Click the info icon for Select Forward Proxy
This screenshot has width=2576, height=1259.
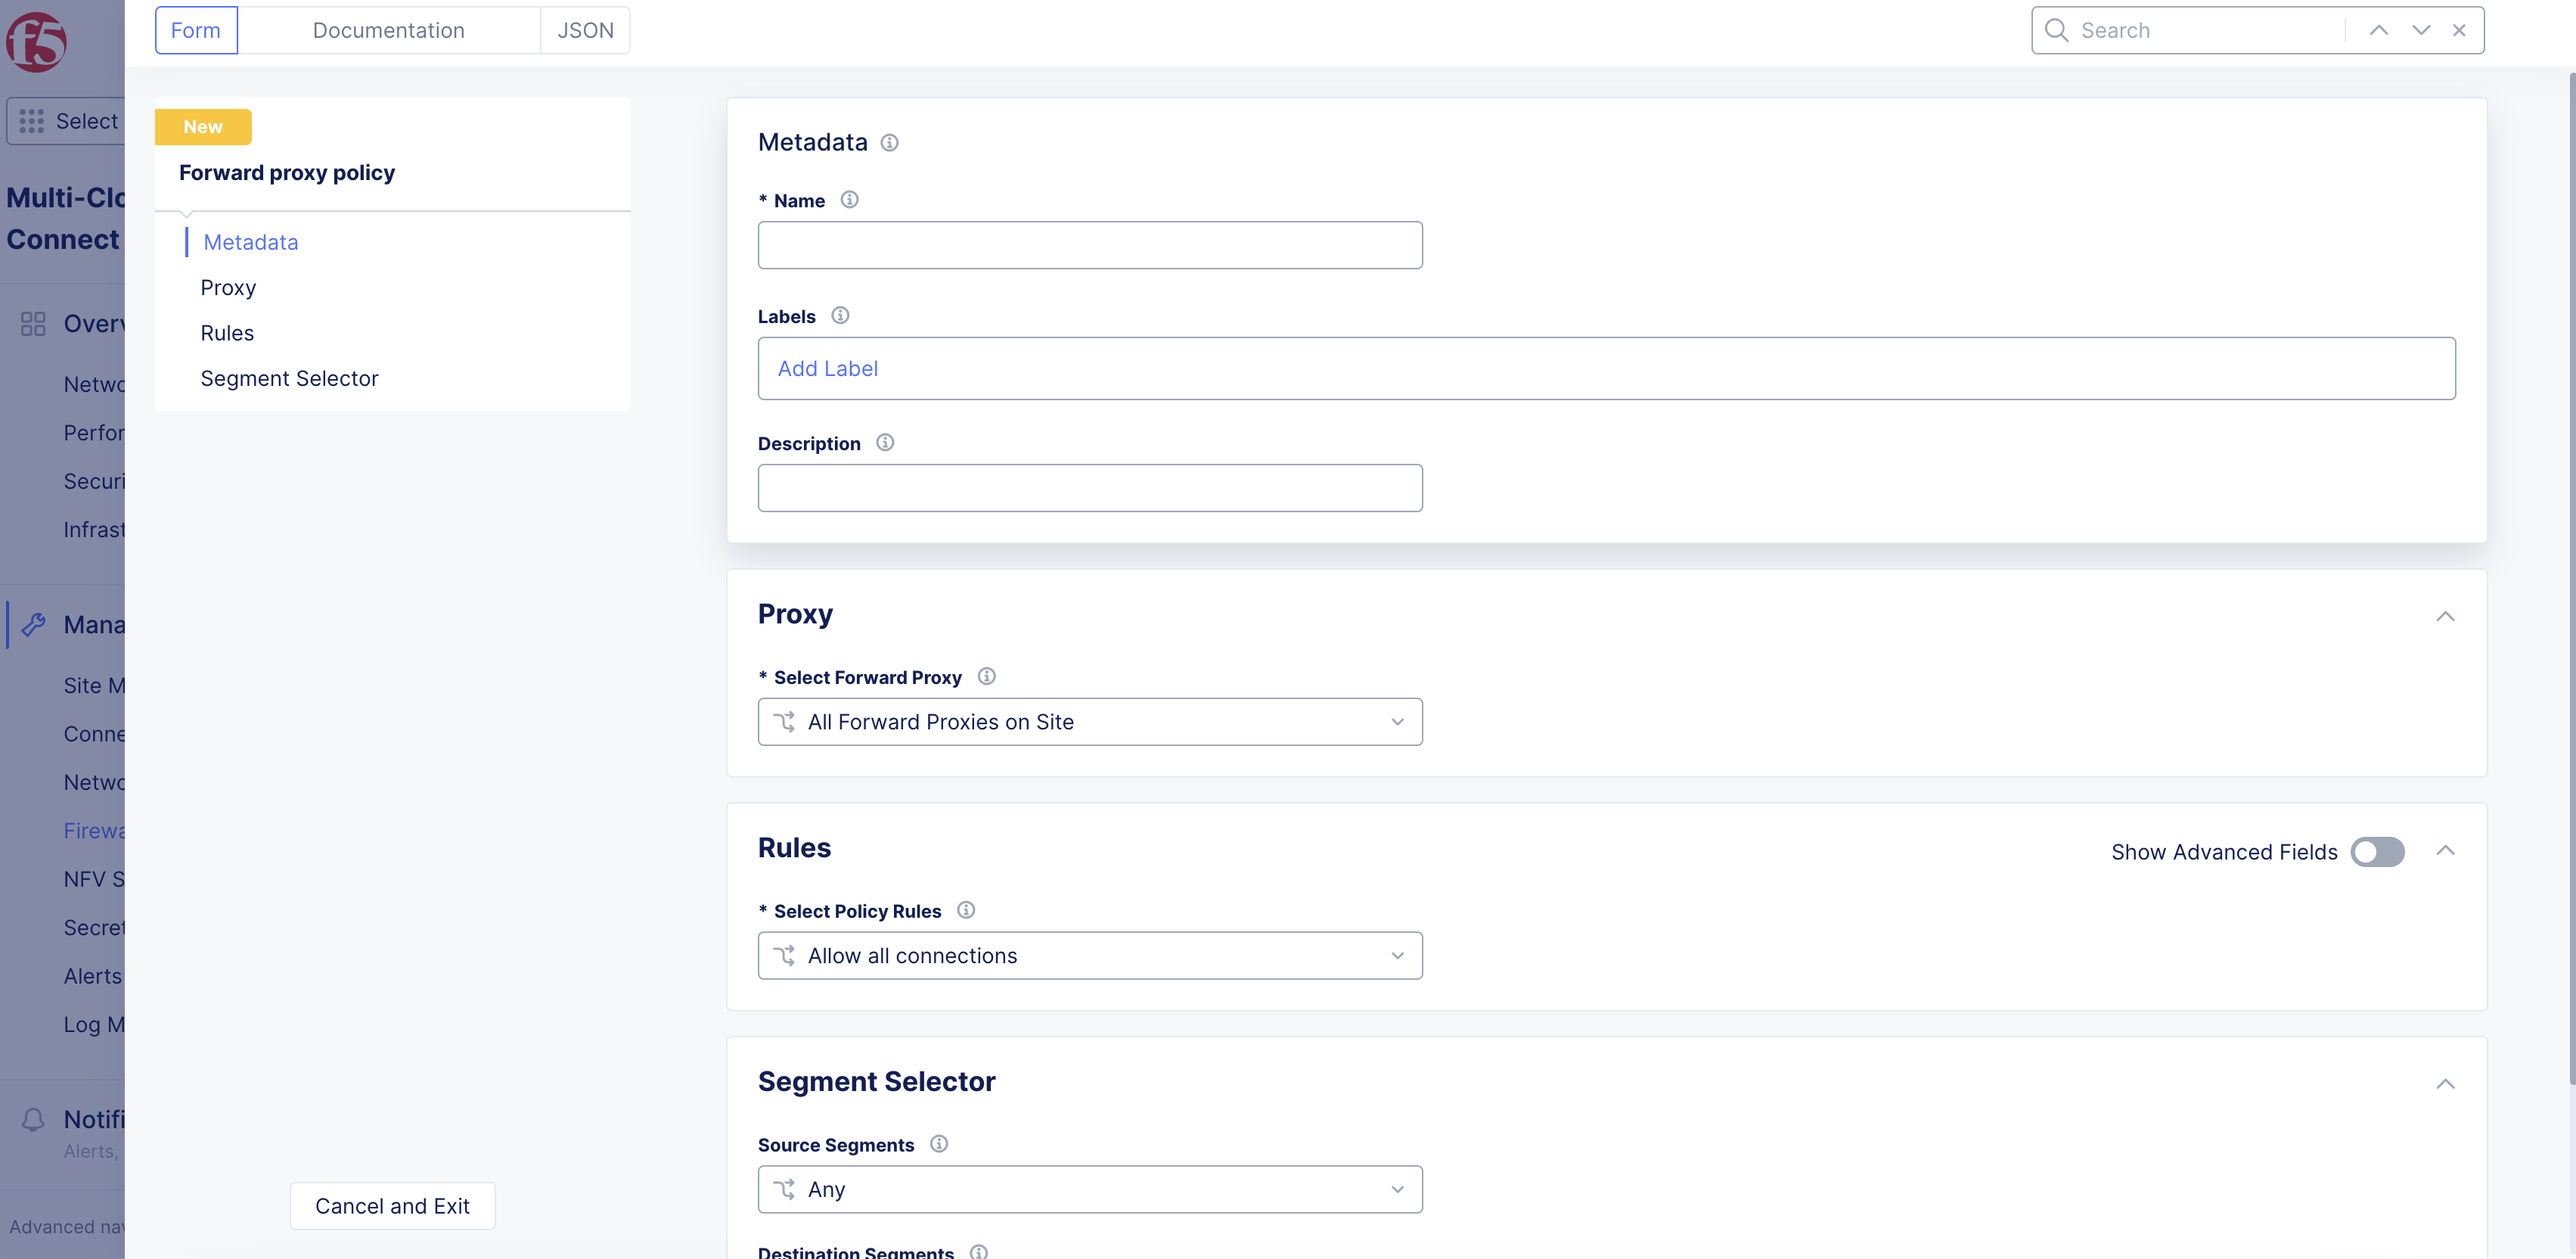986,677
